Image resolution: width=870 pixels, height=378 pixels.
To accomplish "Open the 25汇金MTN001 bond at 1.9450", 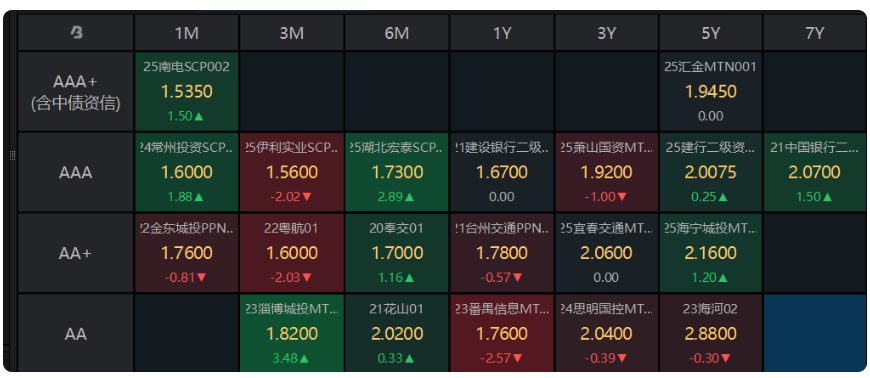I will tap(711, 92).
